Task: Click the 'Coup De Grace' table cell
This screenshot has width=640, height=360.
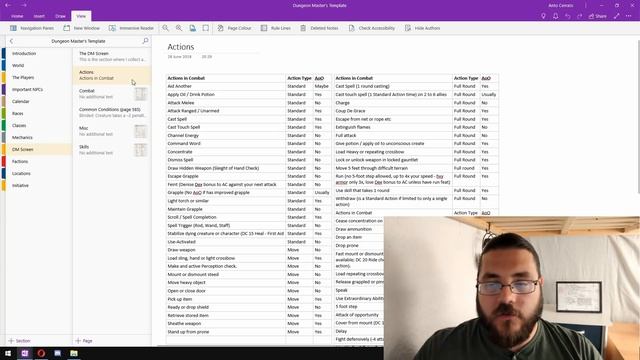Action: point(393,111)
